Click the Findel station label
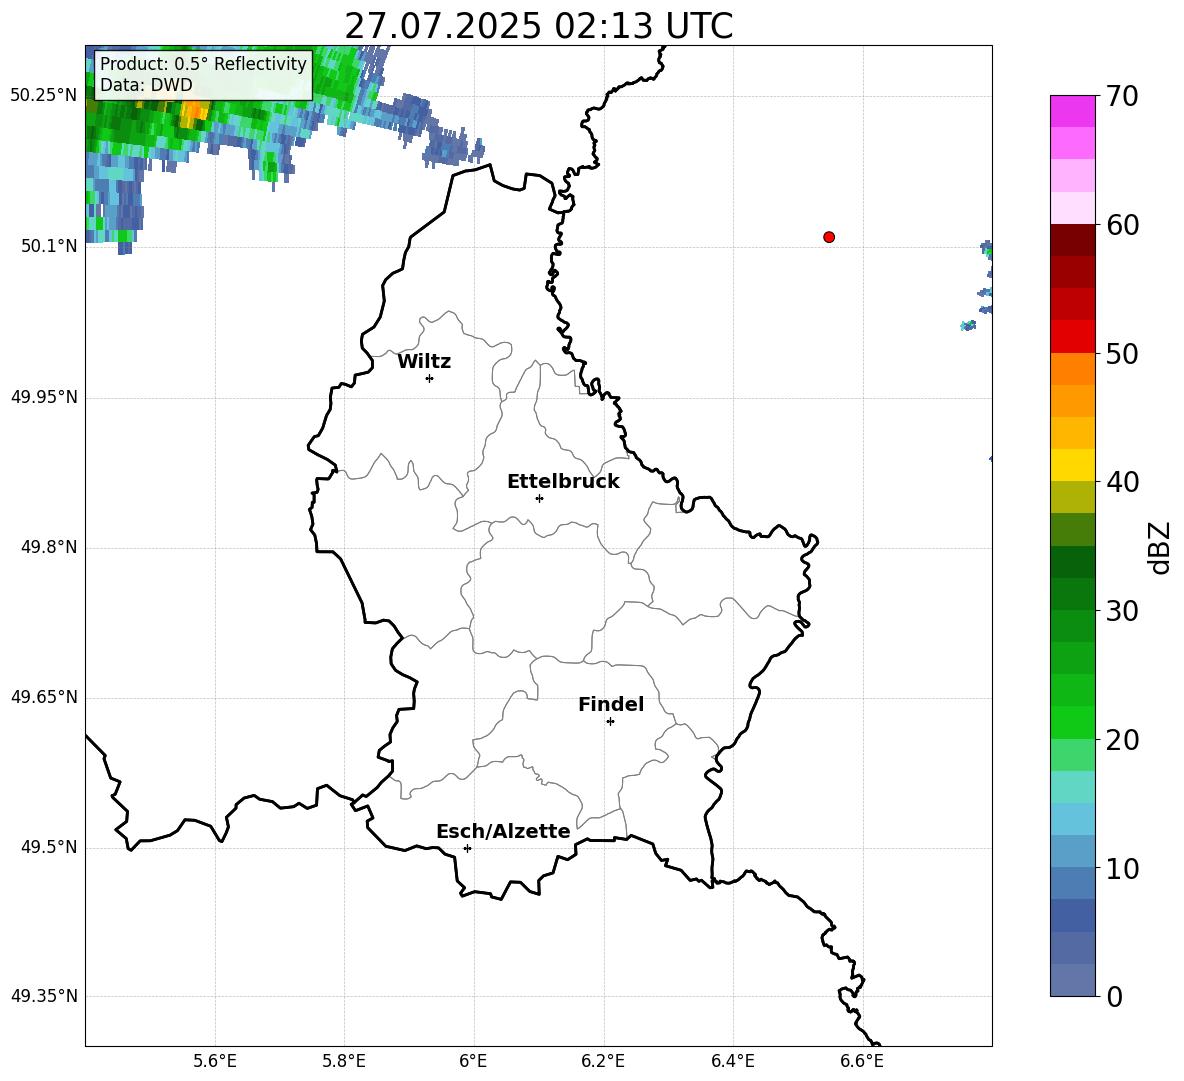 pos(610,704)
